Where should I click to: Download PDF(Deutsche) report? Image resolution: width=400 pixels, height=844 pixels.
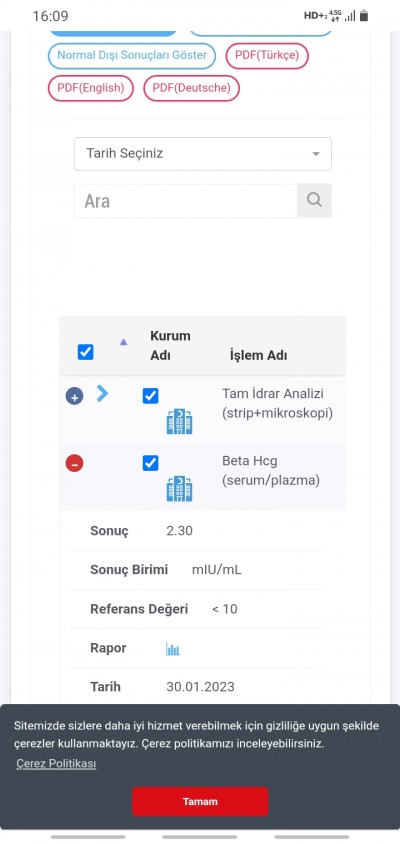coord(191,88)
